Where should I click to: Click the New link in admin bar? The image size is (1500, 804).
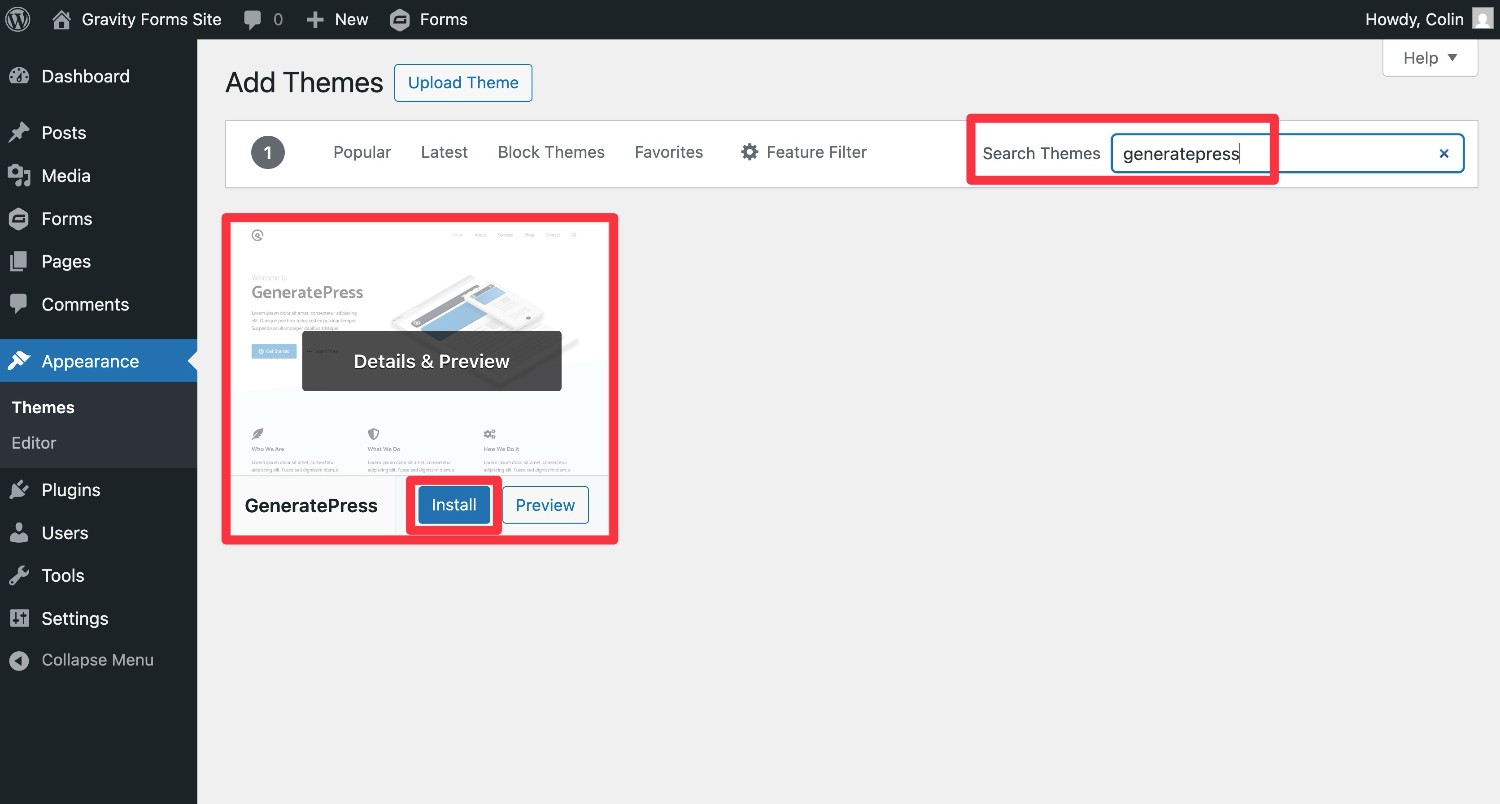click(352, 19)
